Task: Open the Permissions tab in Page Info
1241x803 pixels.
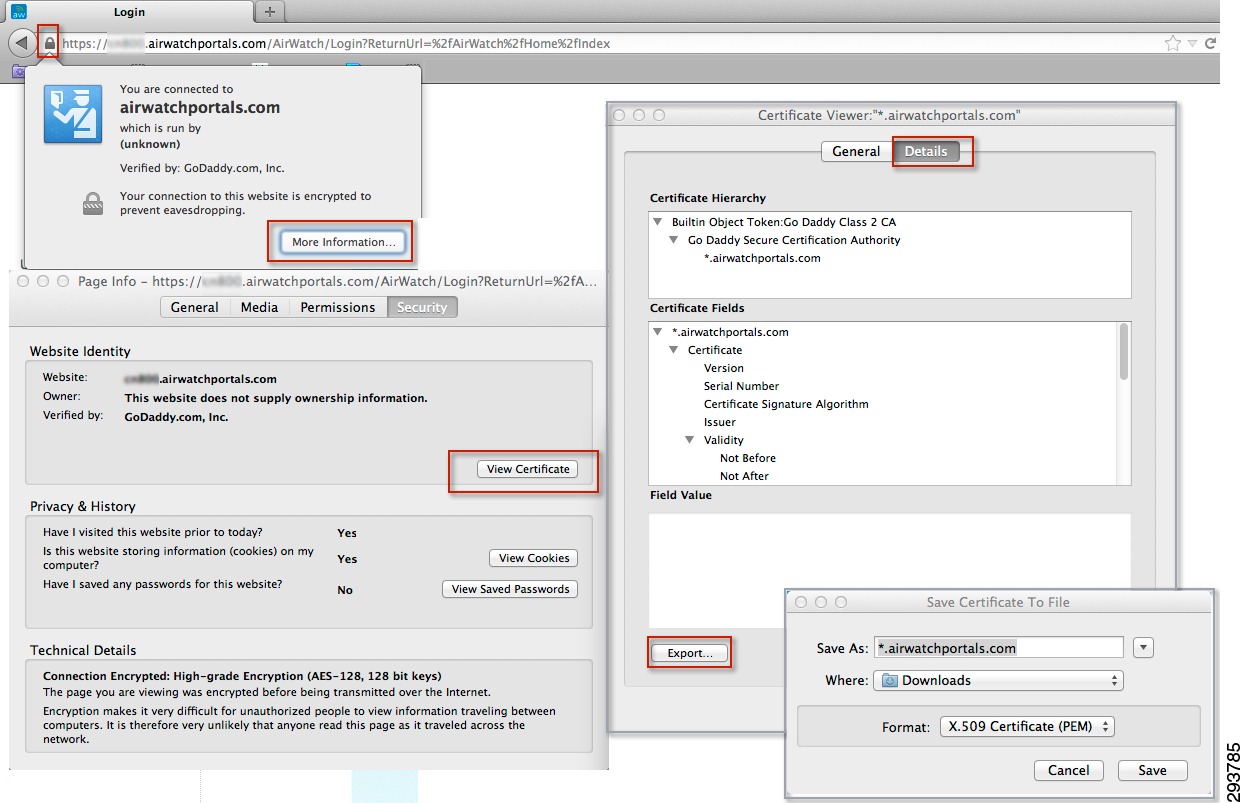Action: coord(338,307)
